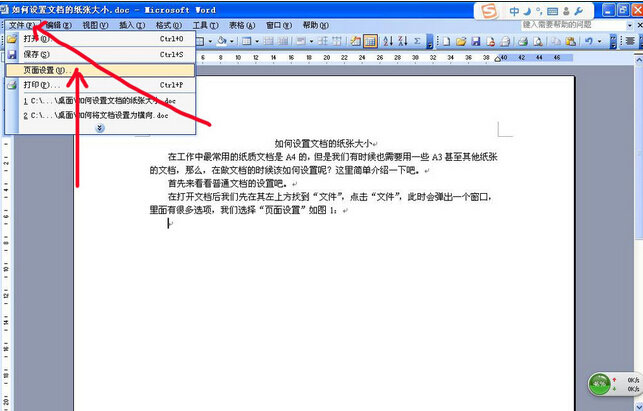Click the vertical scrollbar up arrow
The height and width of the screenshot is (411, 643).
pyautogui.click(x=639, y=60)
